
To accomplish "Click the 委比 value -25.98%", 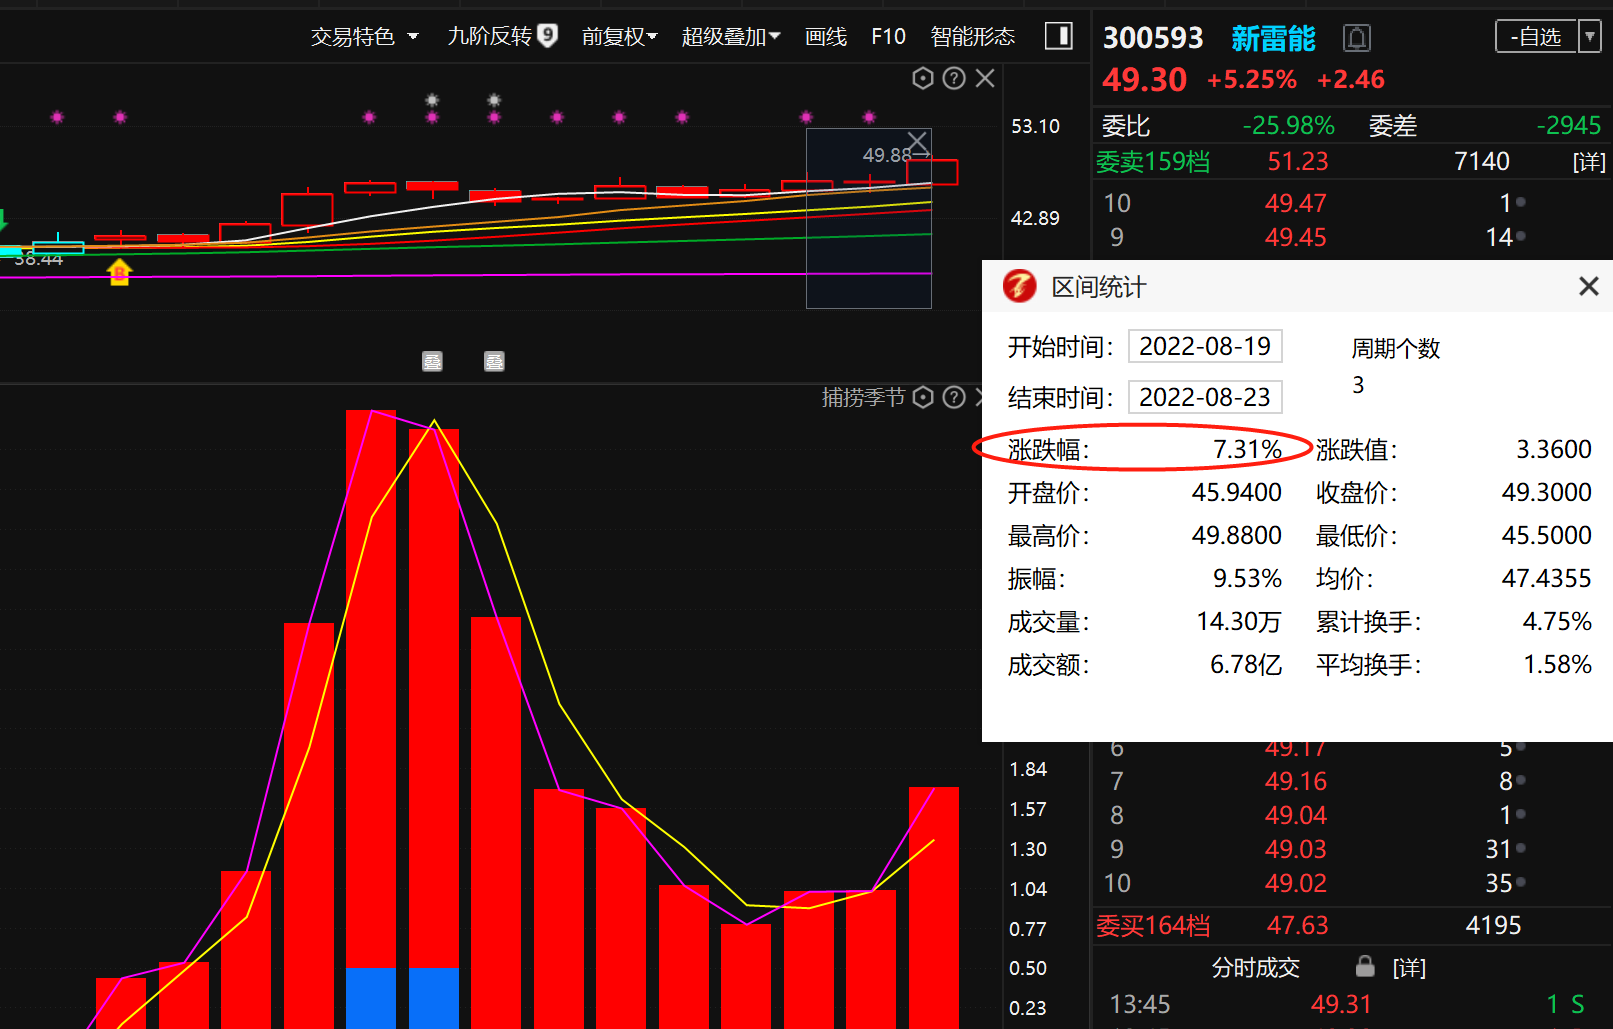I will (x=1288, y=125).
